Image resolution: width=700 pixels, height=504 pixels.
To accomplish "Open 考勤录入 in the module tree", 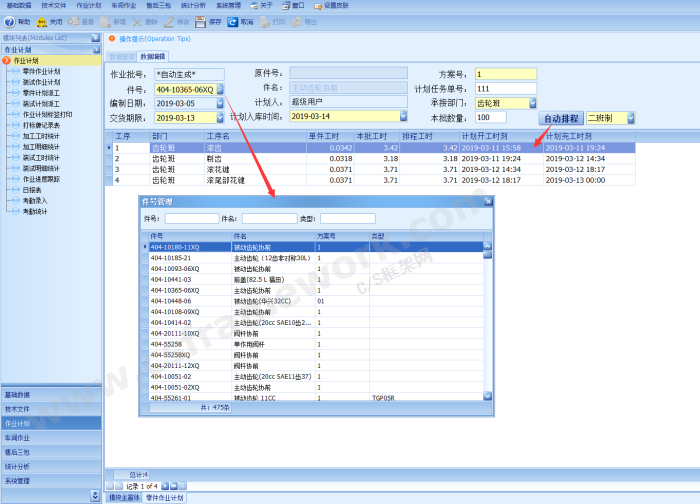I will coord(36,200).
